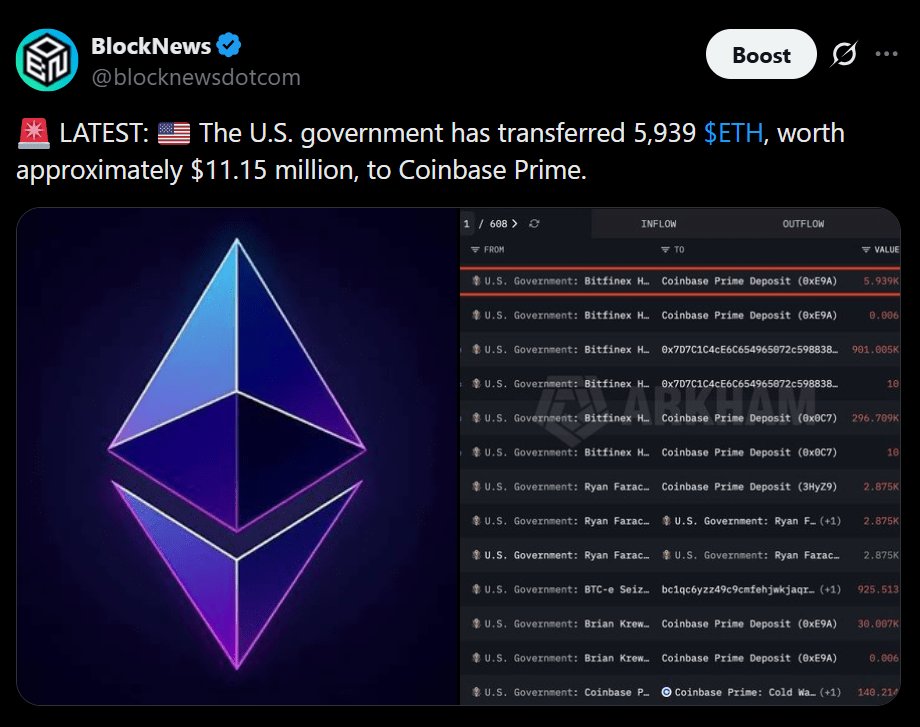This screenshot has width=920, height=727.
Task: Open the three-dot more options menu
Action: coord(886,54)
